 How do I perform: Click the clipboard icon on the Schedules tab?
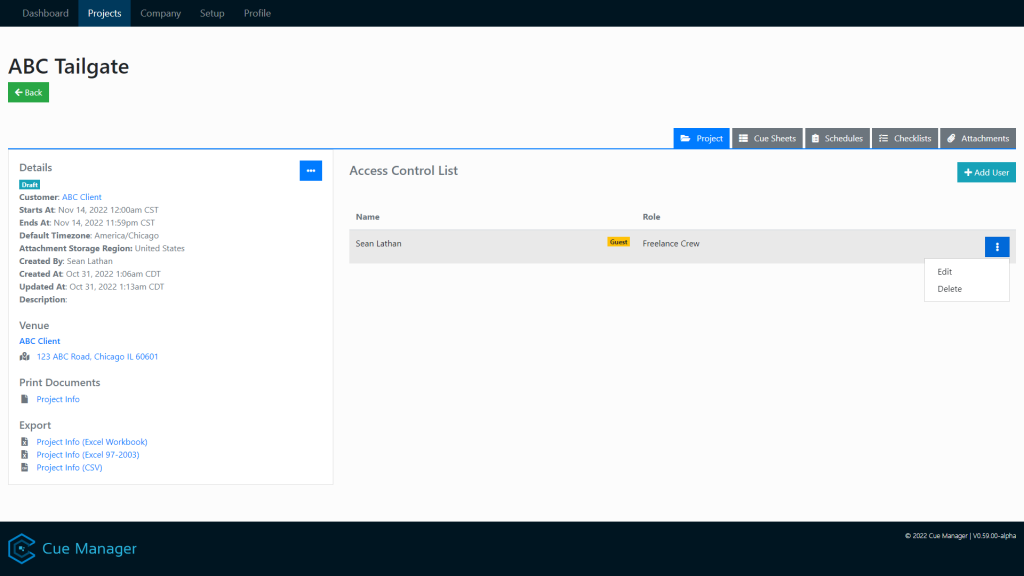point(816,138)
